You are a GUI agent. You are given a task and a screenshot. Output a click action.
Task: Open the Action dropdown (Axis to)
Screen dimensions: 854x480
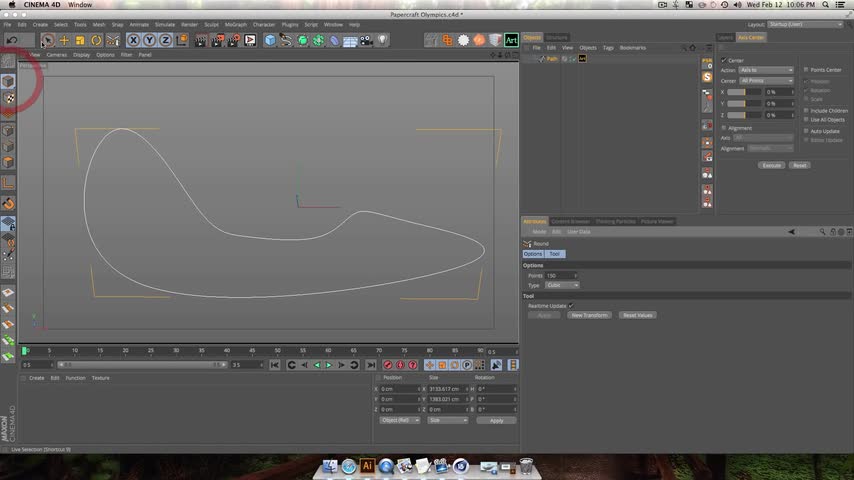[x=766, y=70]
